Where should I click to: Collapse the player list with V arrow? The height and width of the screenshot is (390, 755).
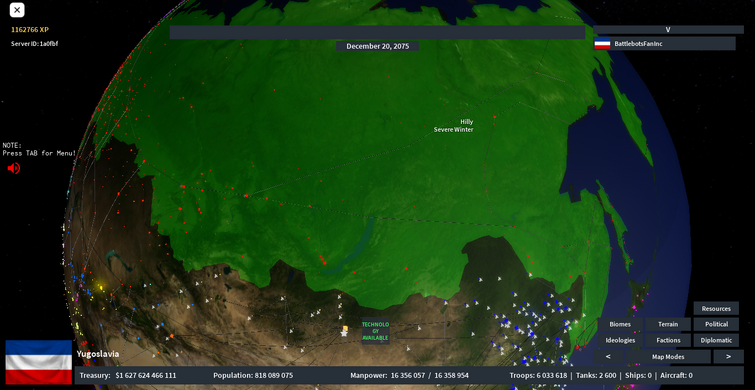pos(668,29)
